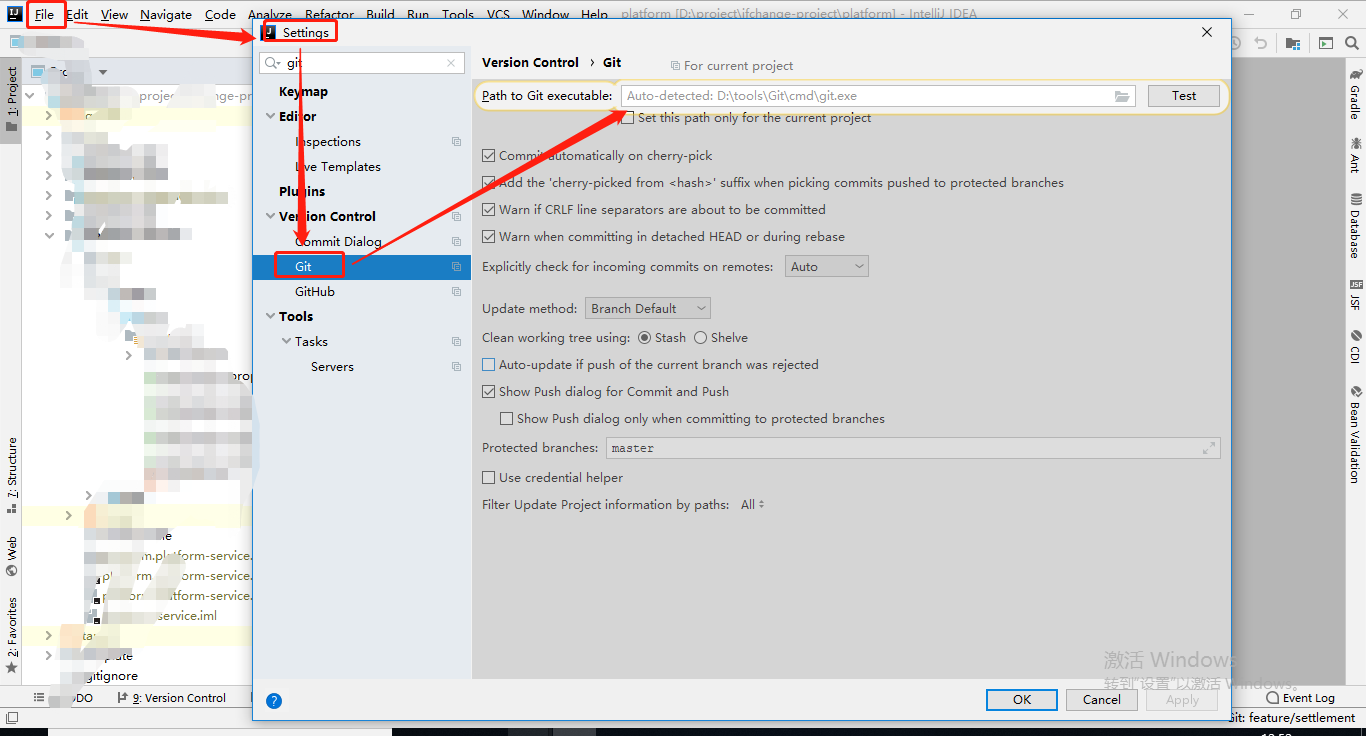Select Plugins in settings tree

(x=302, y=192)
